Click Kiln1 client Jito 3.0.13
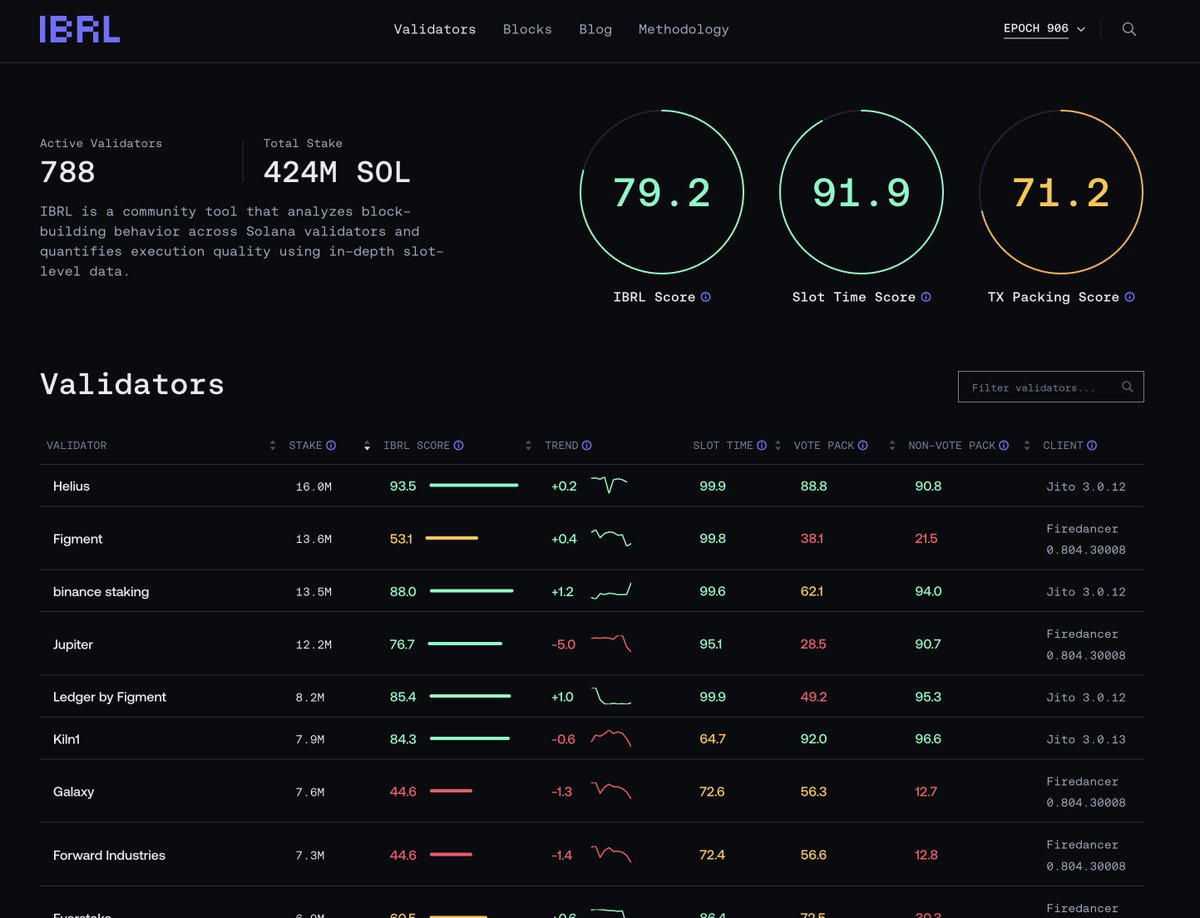Image resolution: width=1200 pixels, height=918 pixels. click(1086, 739)
